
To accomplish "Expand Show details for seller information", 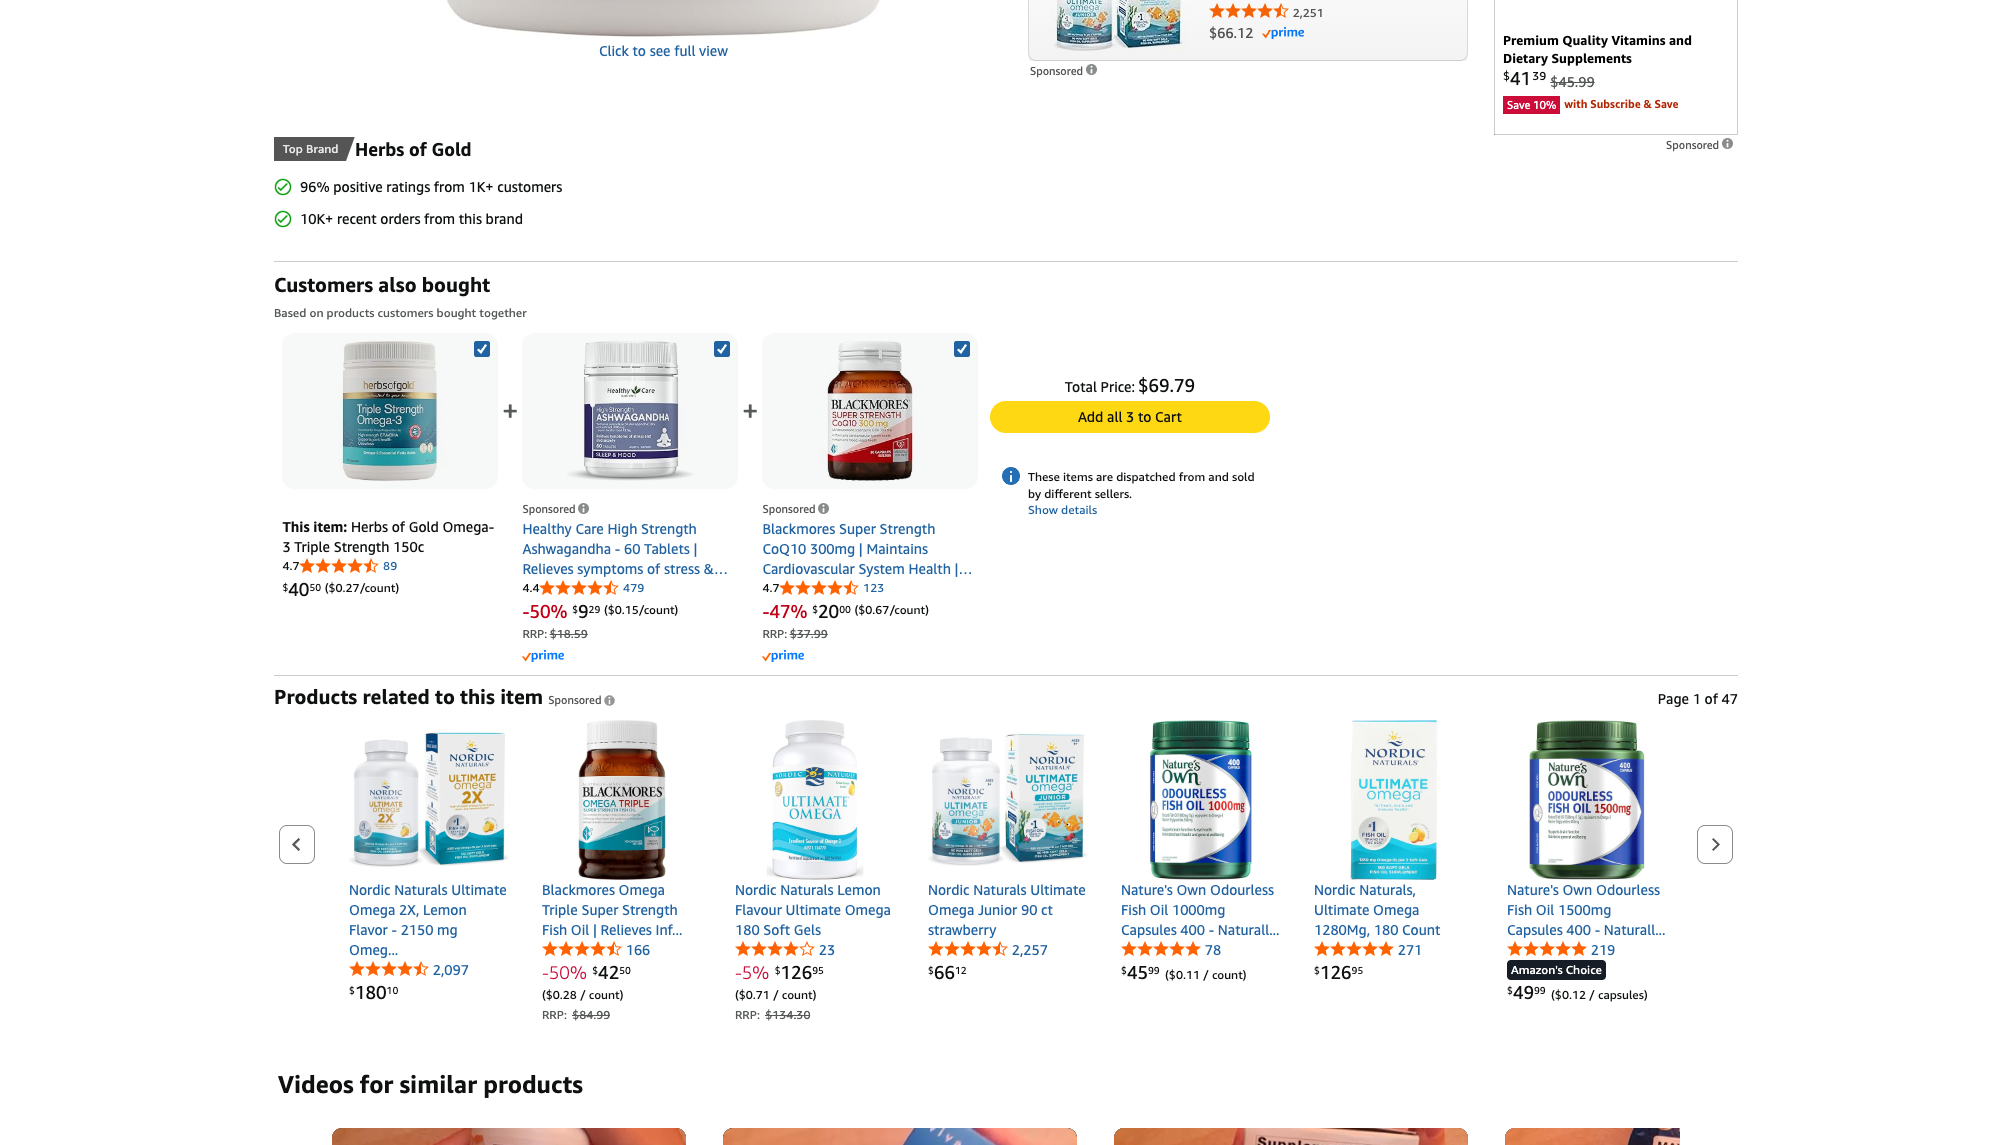I will 1062,510.
